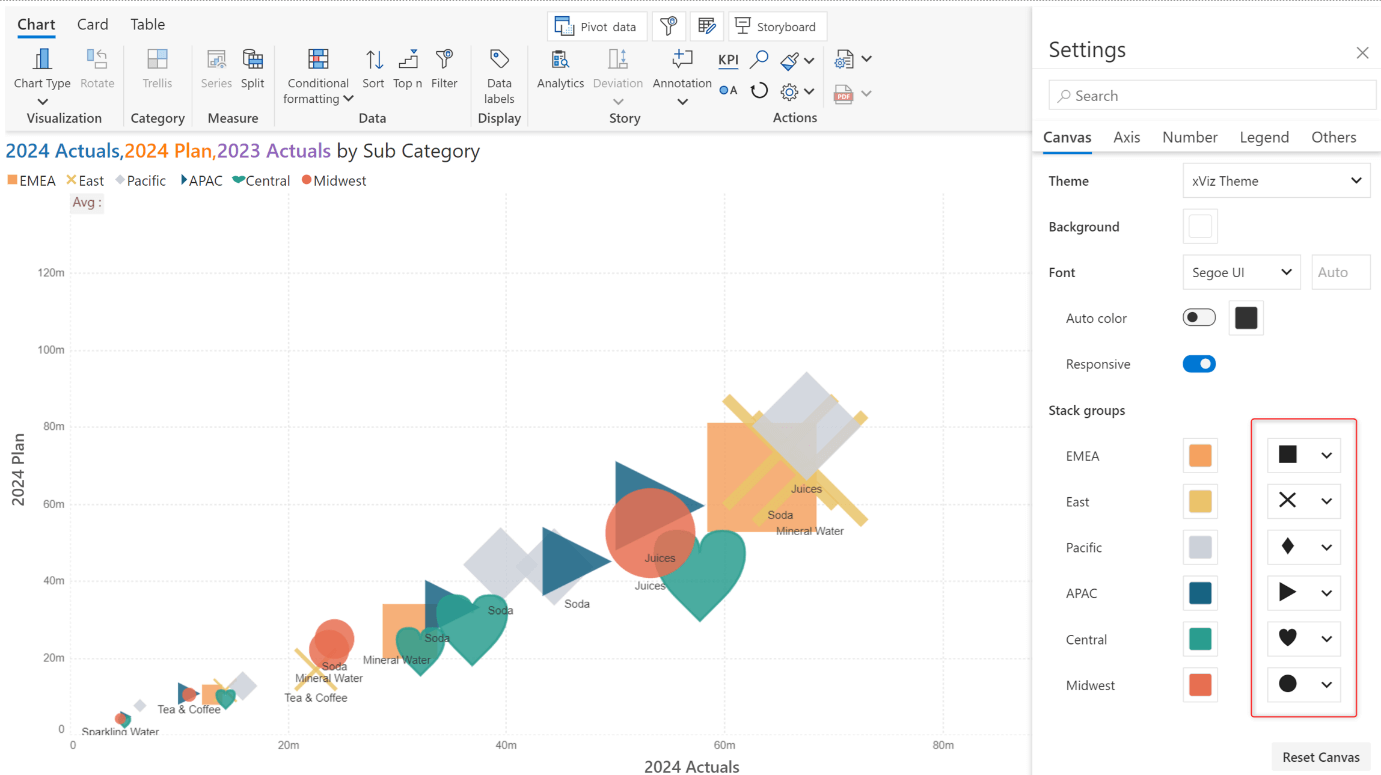Open the Annotation tool

[x=682, y=75]
